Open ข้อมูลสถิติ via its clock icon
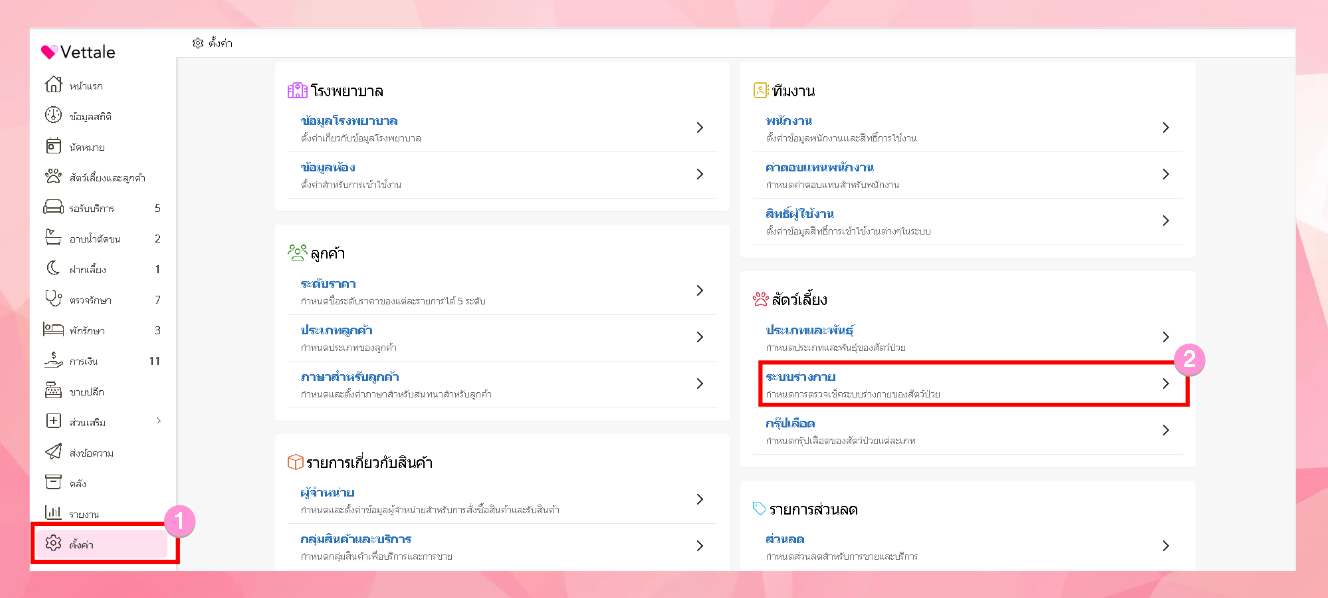Image resolution: width=1328 pixels, height=598 pixels. click(x=54, y=116)
